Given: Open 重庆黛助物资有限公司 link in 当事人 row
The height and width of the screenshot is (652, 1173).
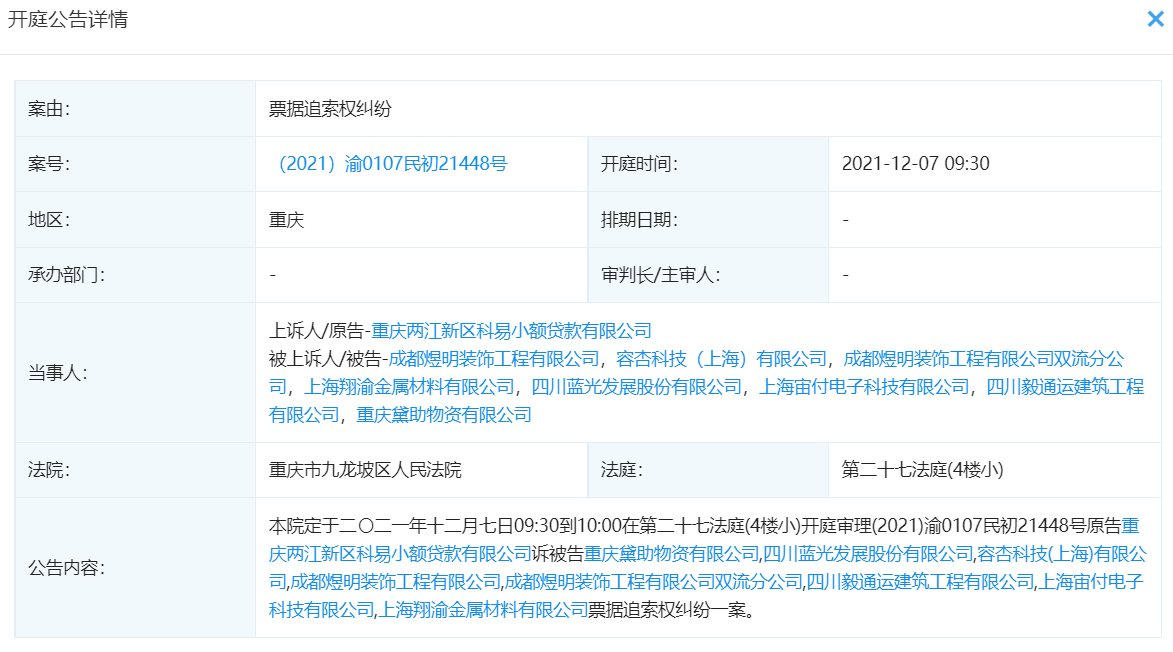Looking at the screenshot, I should coord(444,414).
